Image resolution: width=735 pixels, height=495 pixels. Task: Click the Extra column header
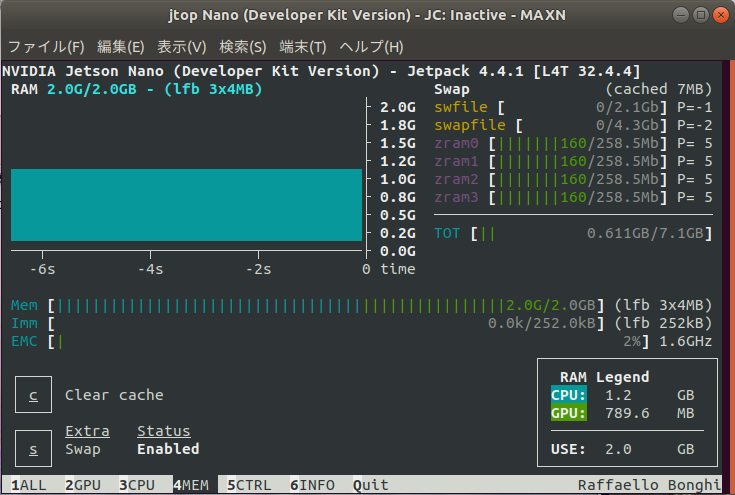pos(87,431)
